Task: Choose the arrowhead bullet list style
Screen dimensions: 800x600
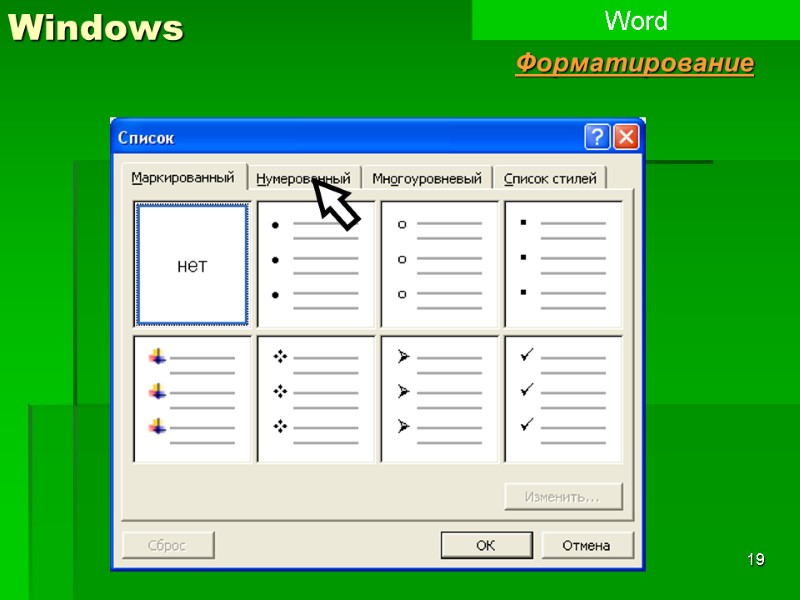Action: [x=439, y=399]
